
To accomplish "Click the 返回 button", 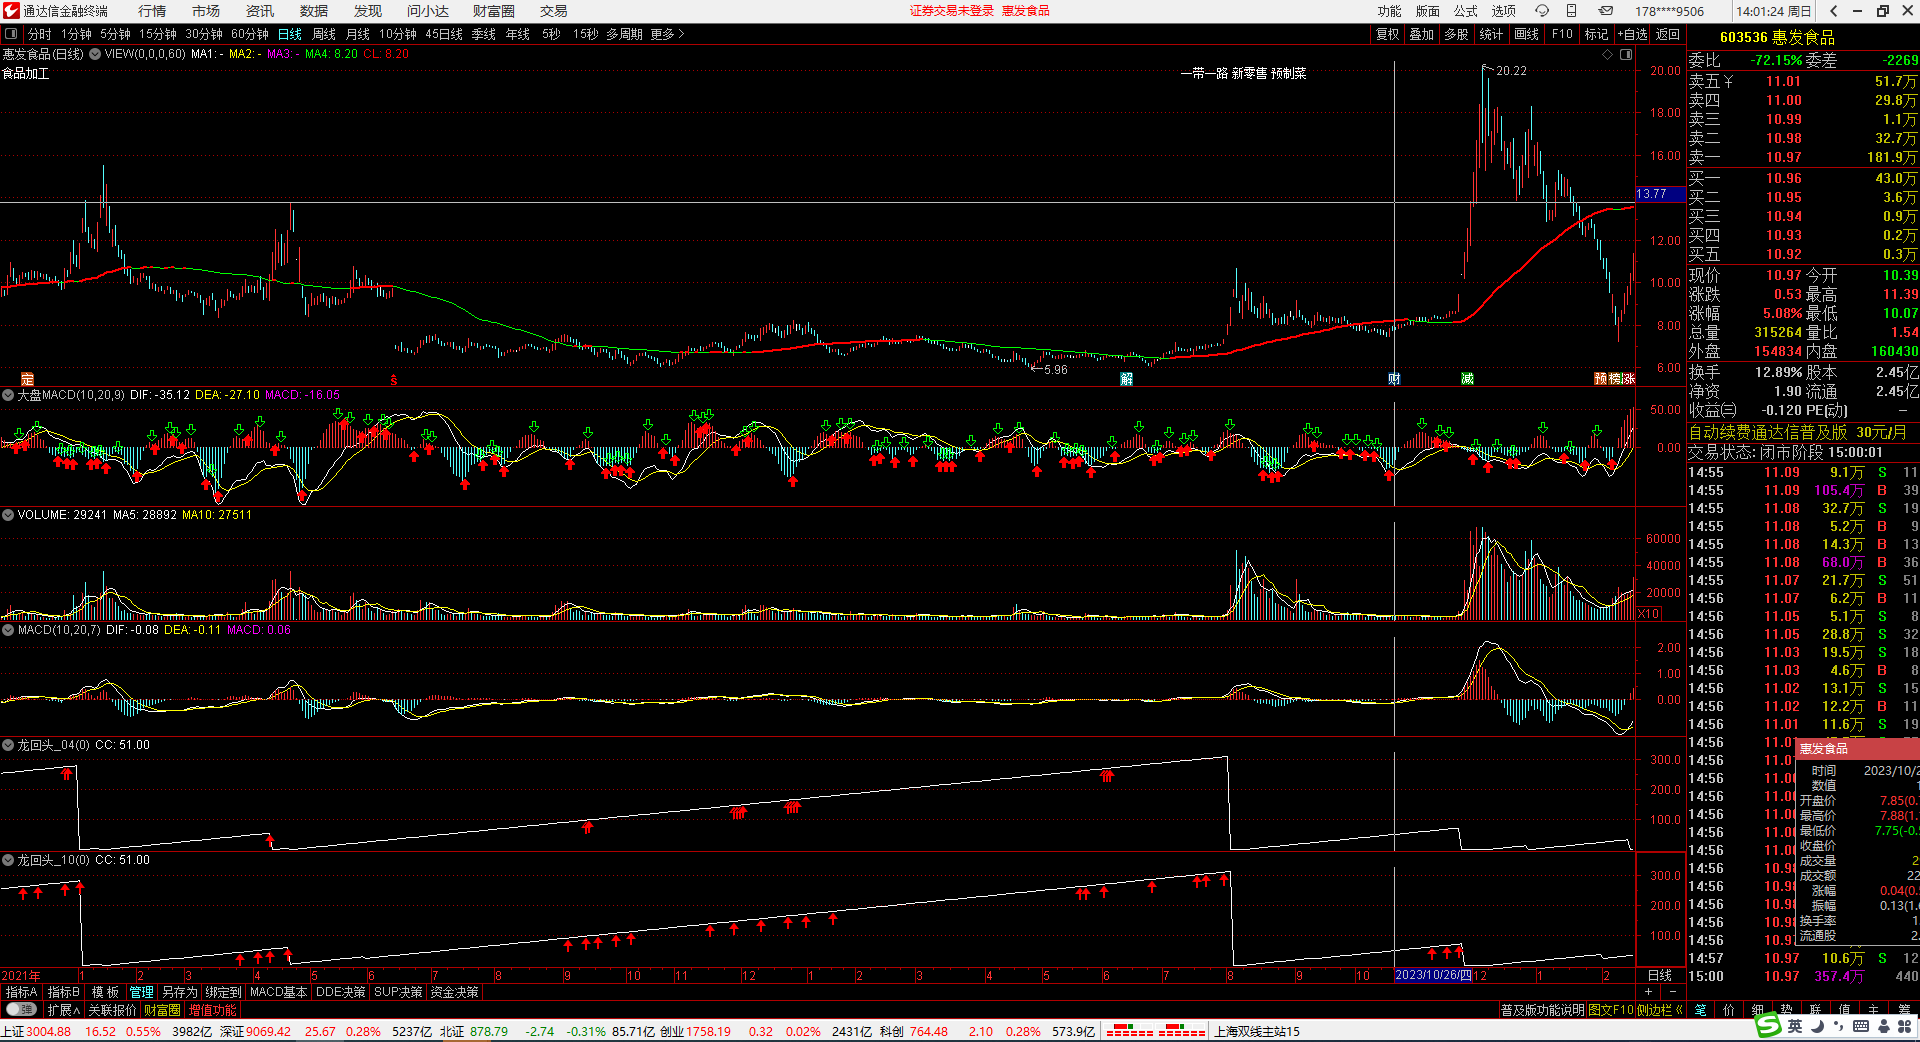I will click(x=1668, y=34).
